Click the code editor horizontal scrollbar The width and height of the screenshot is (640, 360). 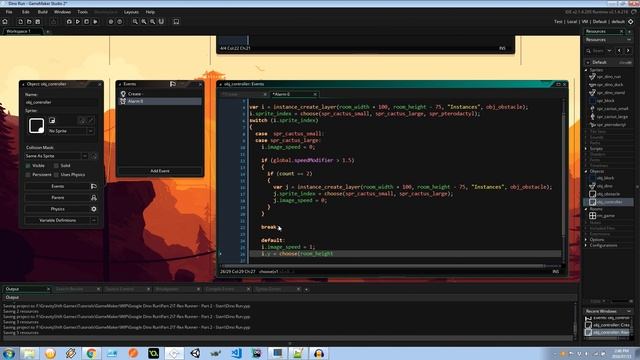[x=382, y=266]
